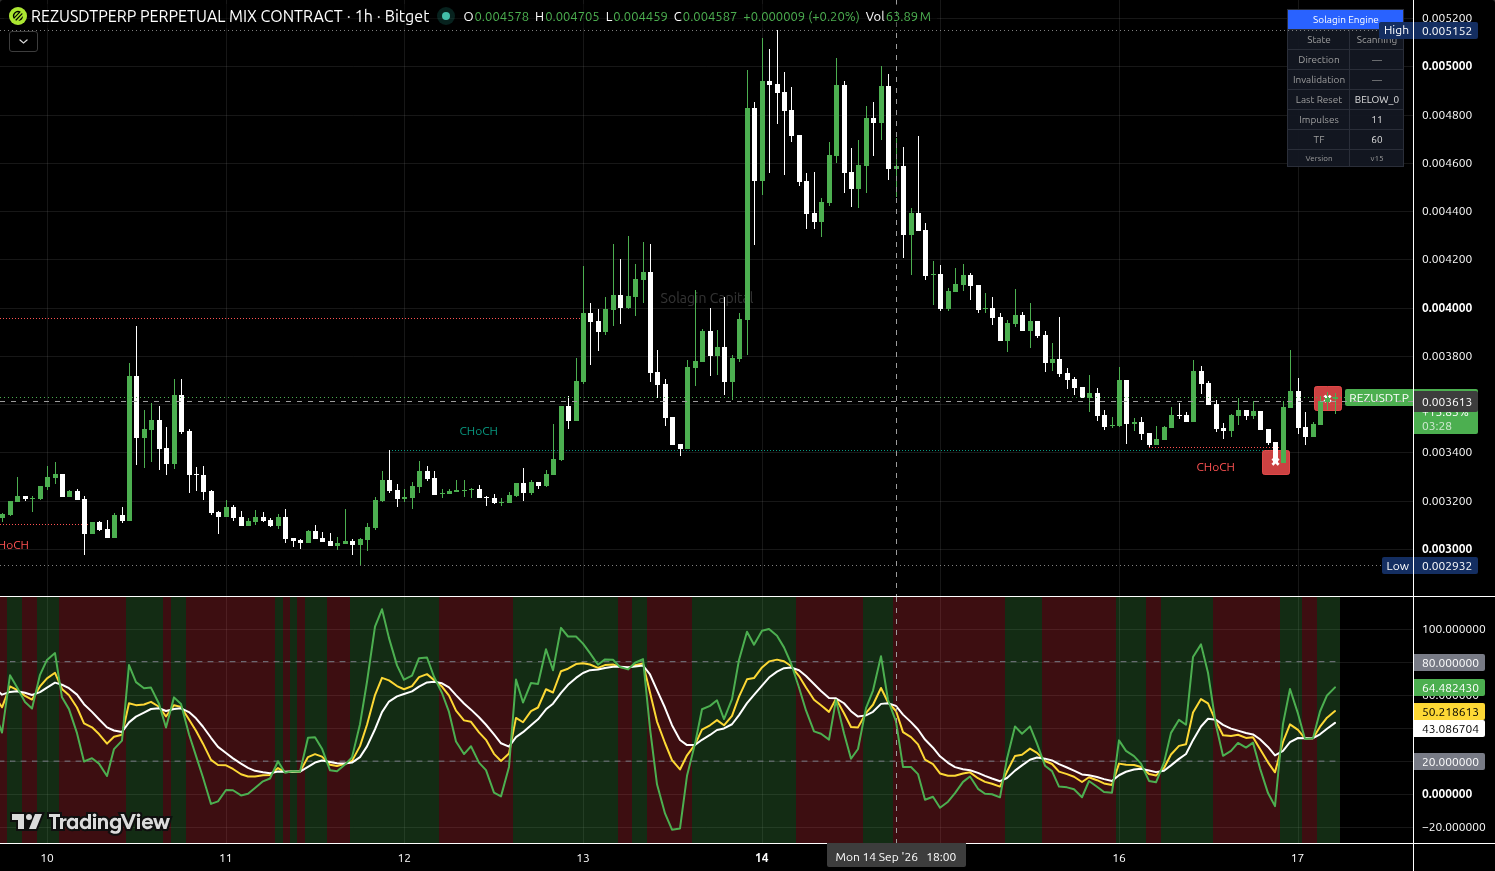Viewport: 1495px width, 871px height.
Task: Click the Direction row label
Action: [1318, 60]
